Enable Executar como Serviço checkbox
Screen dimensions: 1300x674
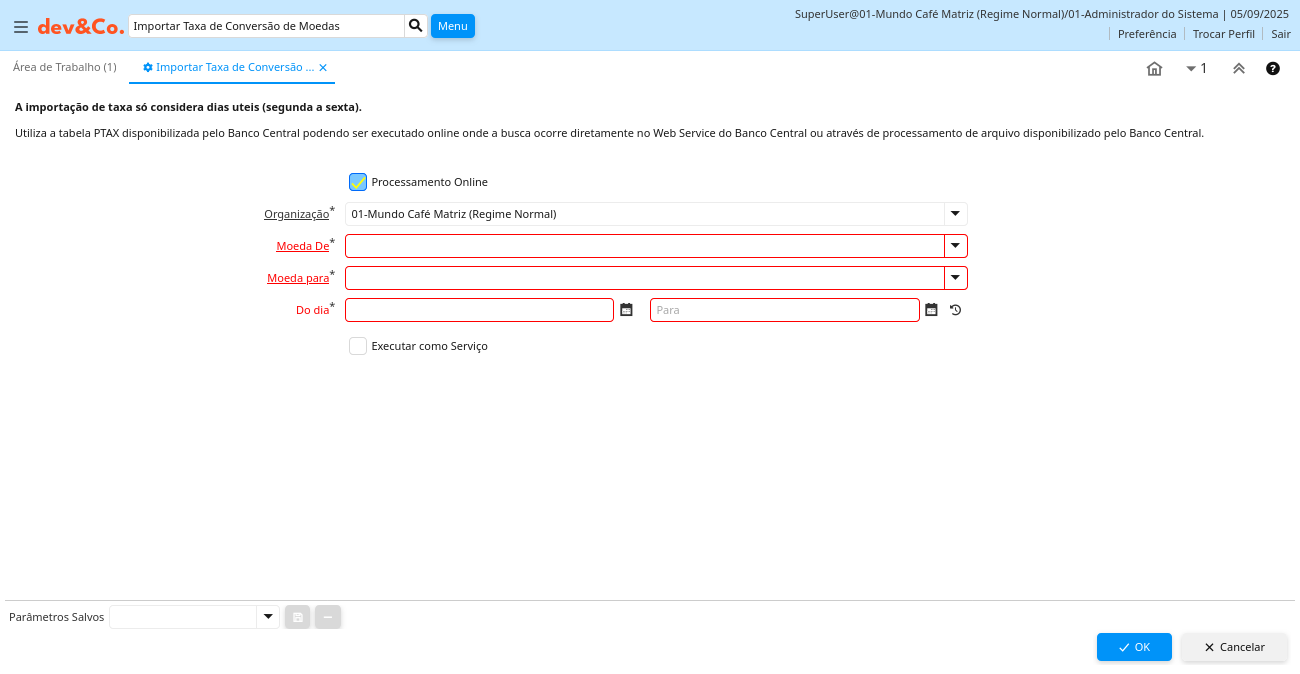tap(358, 346)
